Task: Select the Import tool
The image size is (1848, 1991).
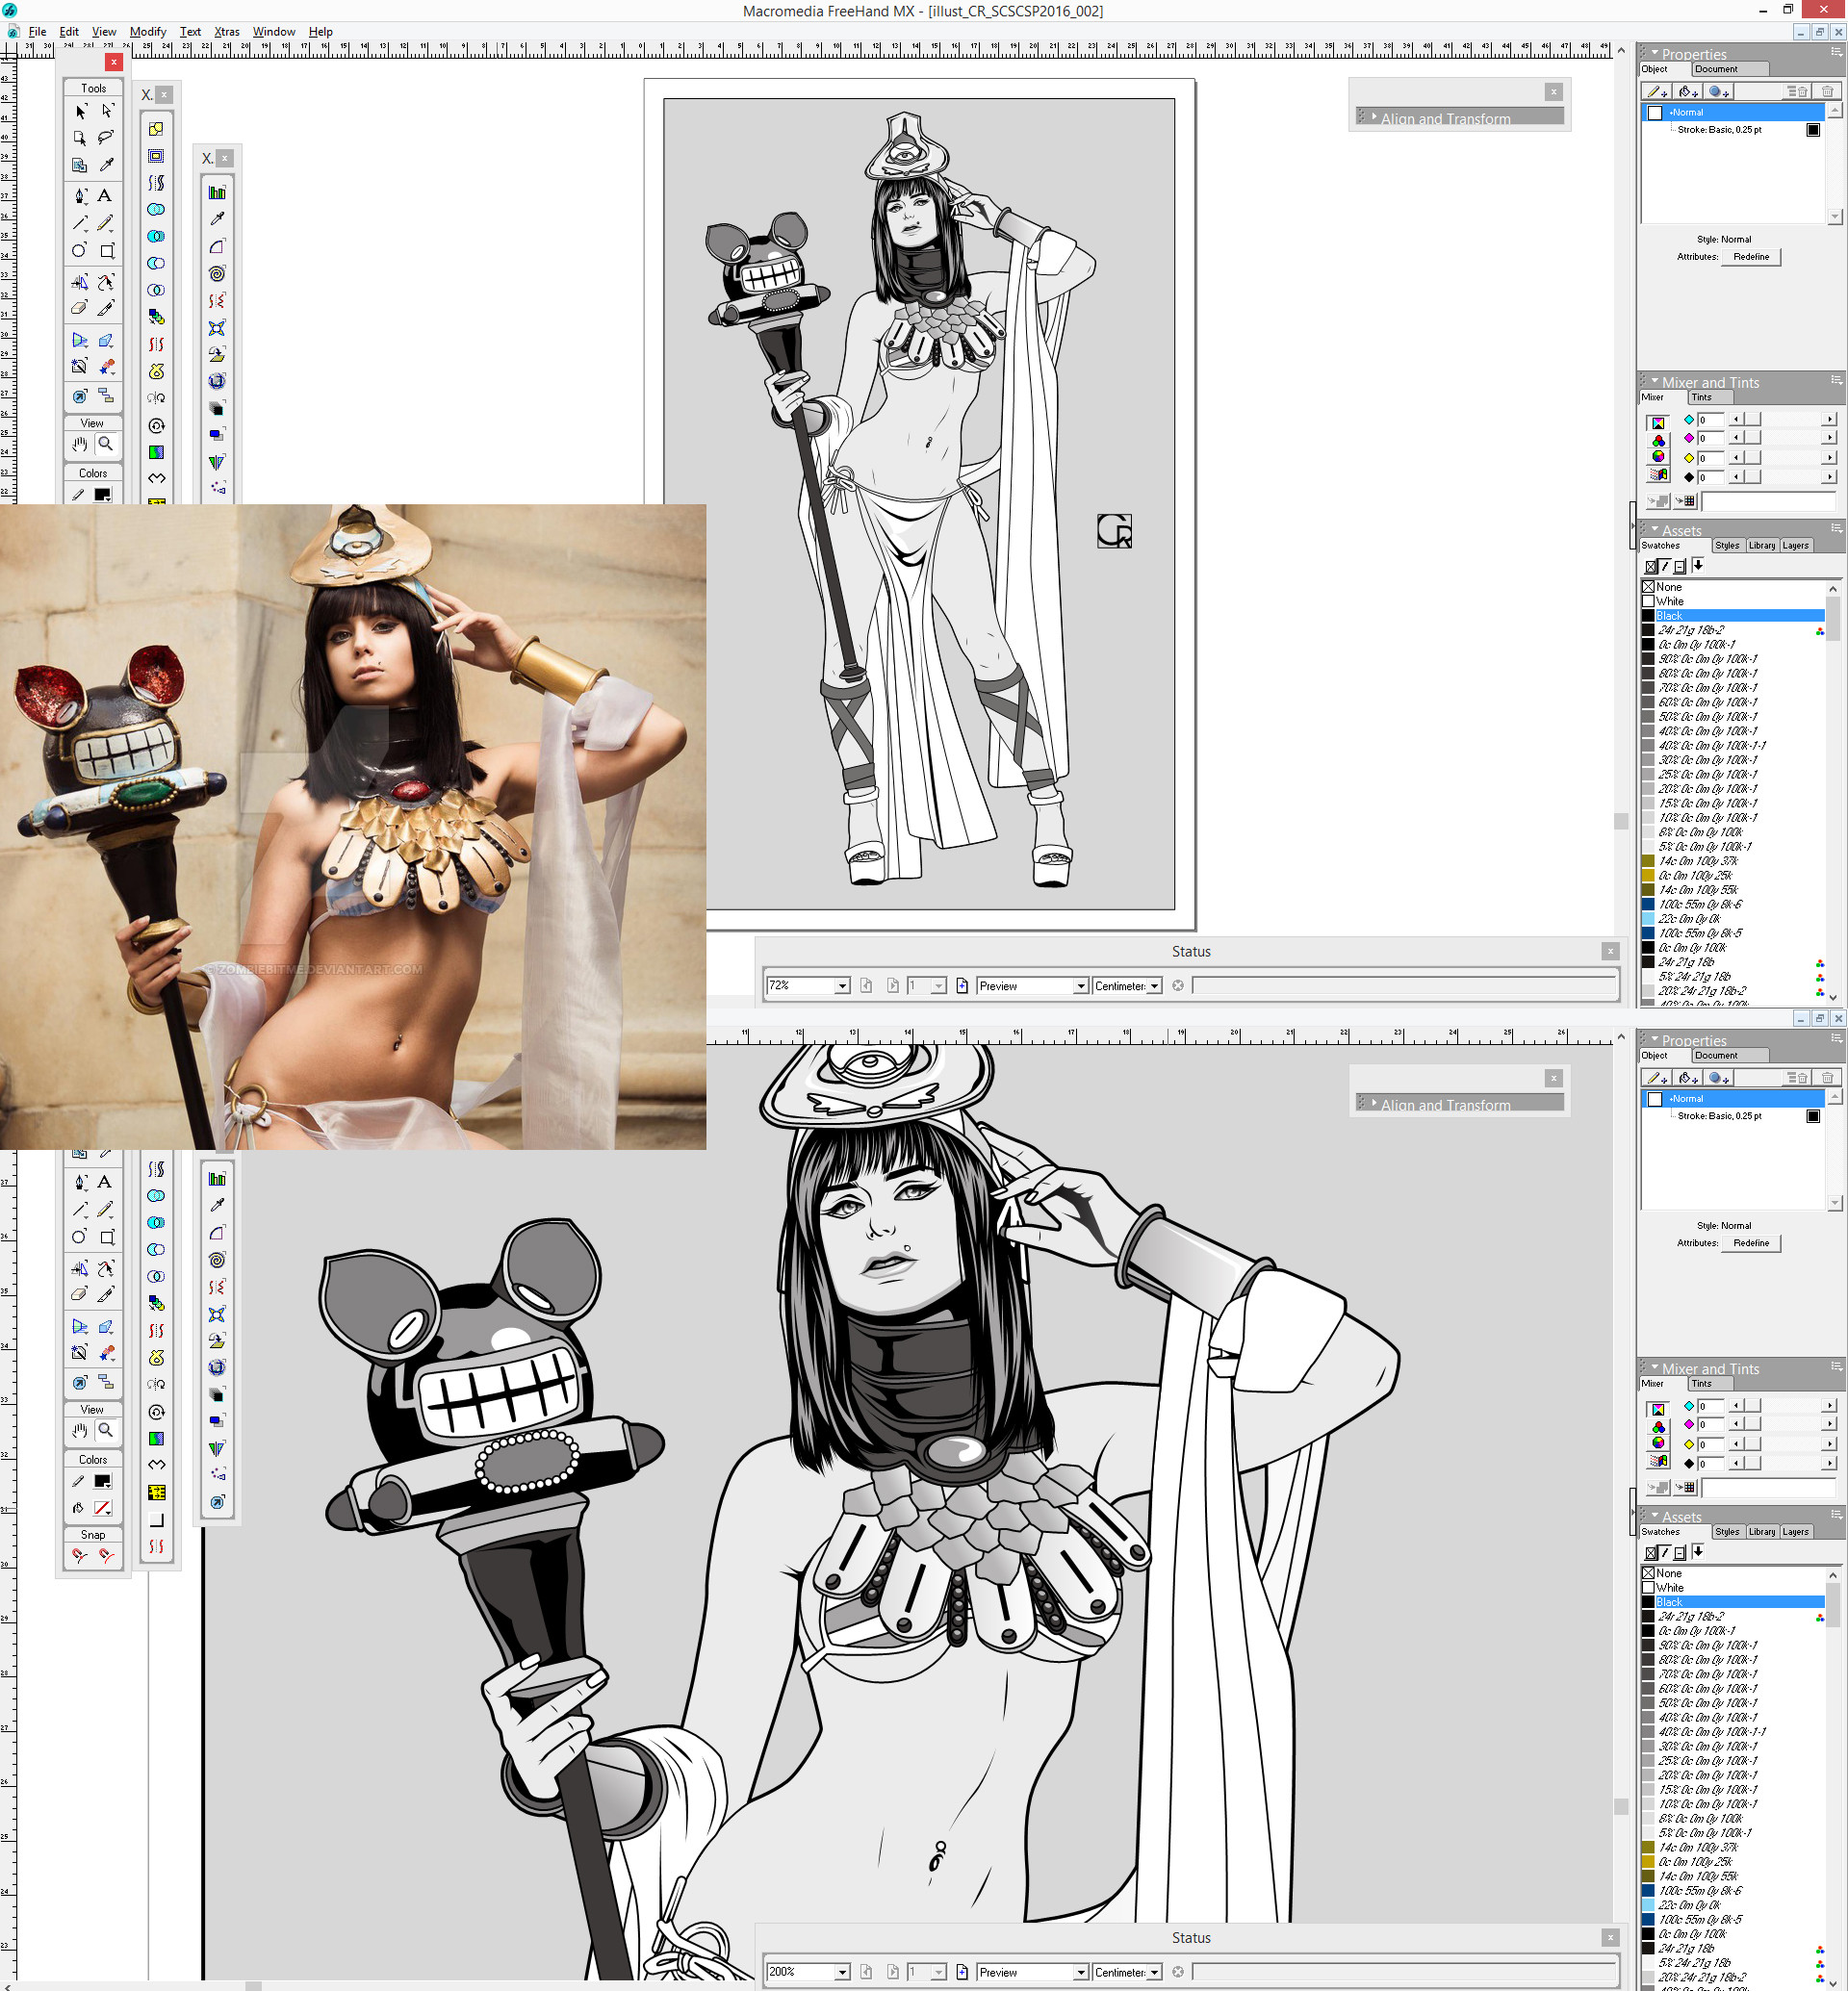Action: (80, 165)
